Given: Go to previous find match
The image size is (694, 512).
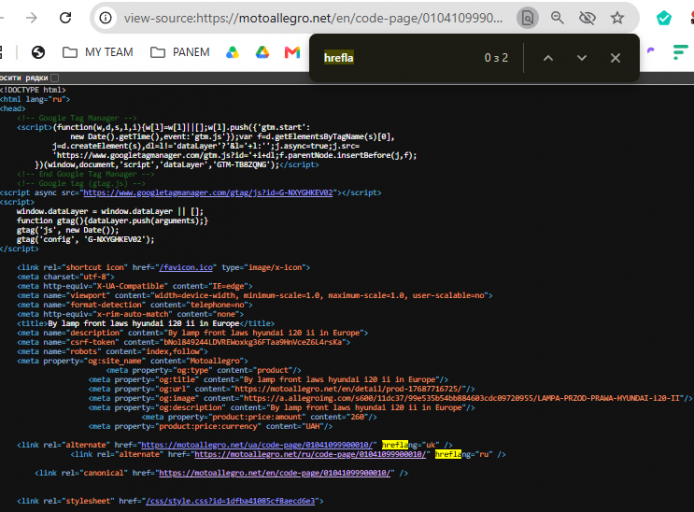Looking at the screenshot, I should pyautogui.click(x=548, y=58).
